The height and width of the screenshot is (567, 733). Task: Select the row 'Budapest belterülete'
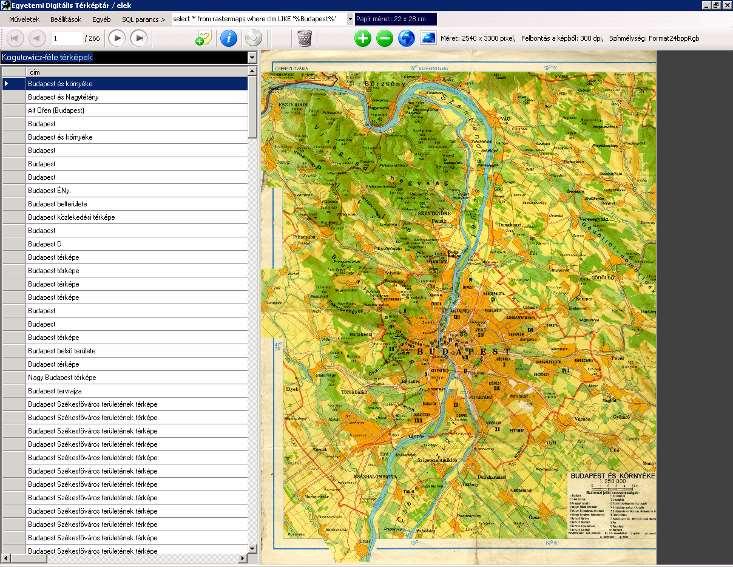pyautogui.click(x=137, y=204)
